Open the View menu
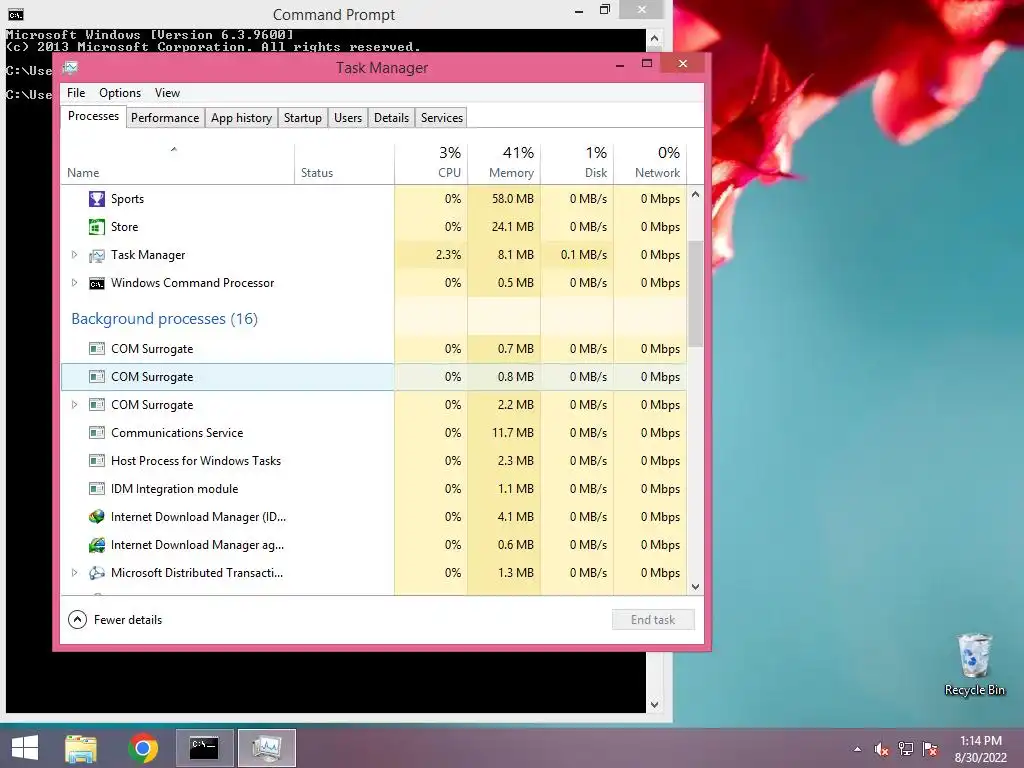This screenshot has width=1024, height=768. tap(167, 93)
